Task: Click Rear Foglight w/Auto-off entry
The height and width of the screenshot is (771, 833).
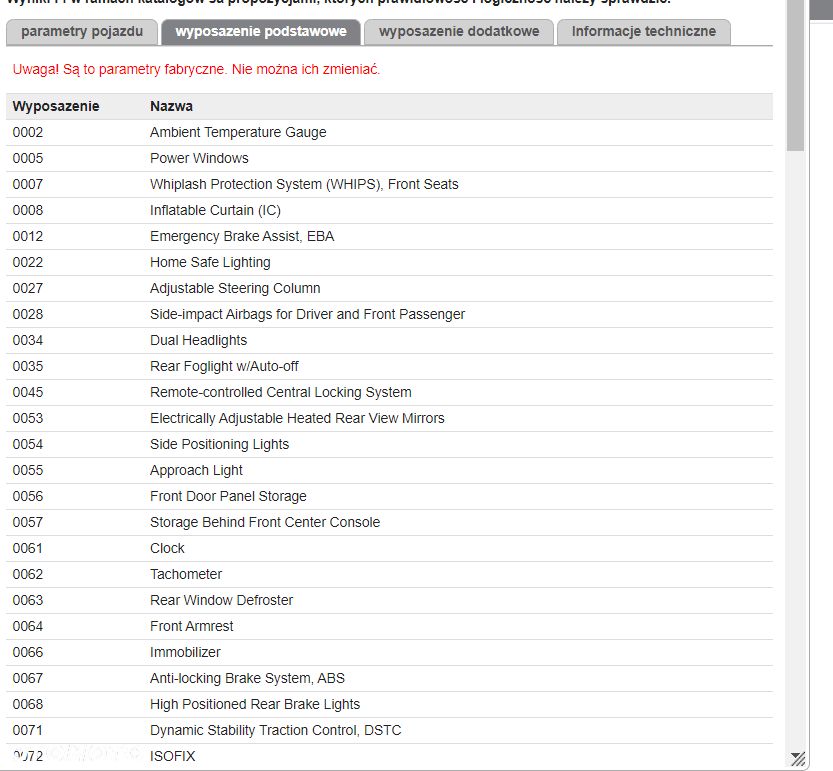Action: pyautogui.click(x=224, y=367)
